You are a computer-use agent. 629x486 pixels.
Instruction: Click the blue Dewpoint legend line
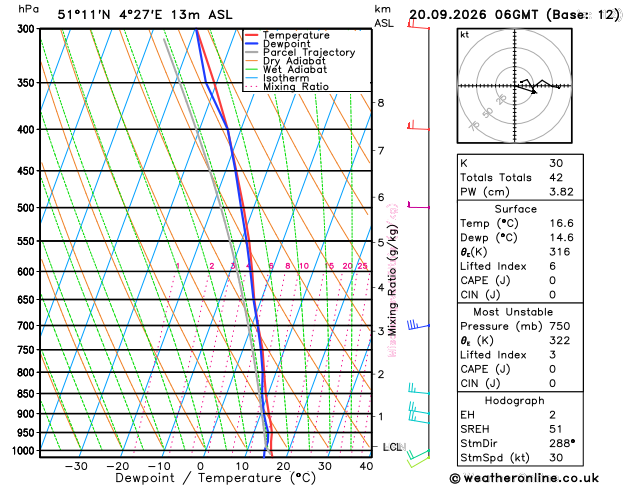coord(252,44)
